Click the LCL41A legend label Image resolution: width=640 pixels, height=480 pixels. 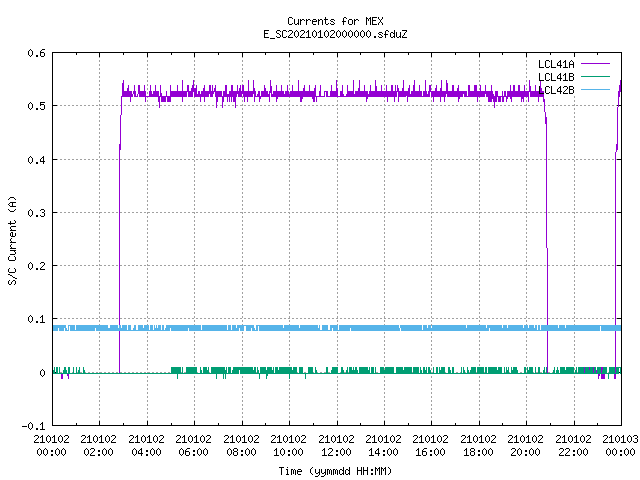(556, 64)
